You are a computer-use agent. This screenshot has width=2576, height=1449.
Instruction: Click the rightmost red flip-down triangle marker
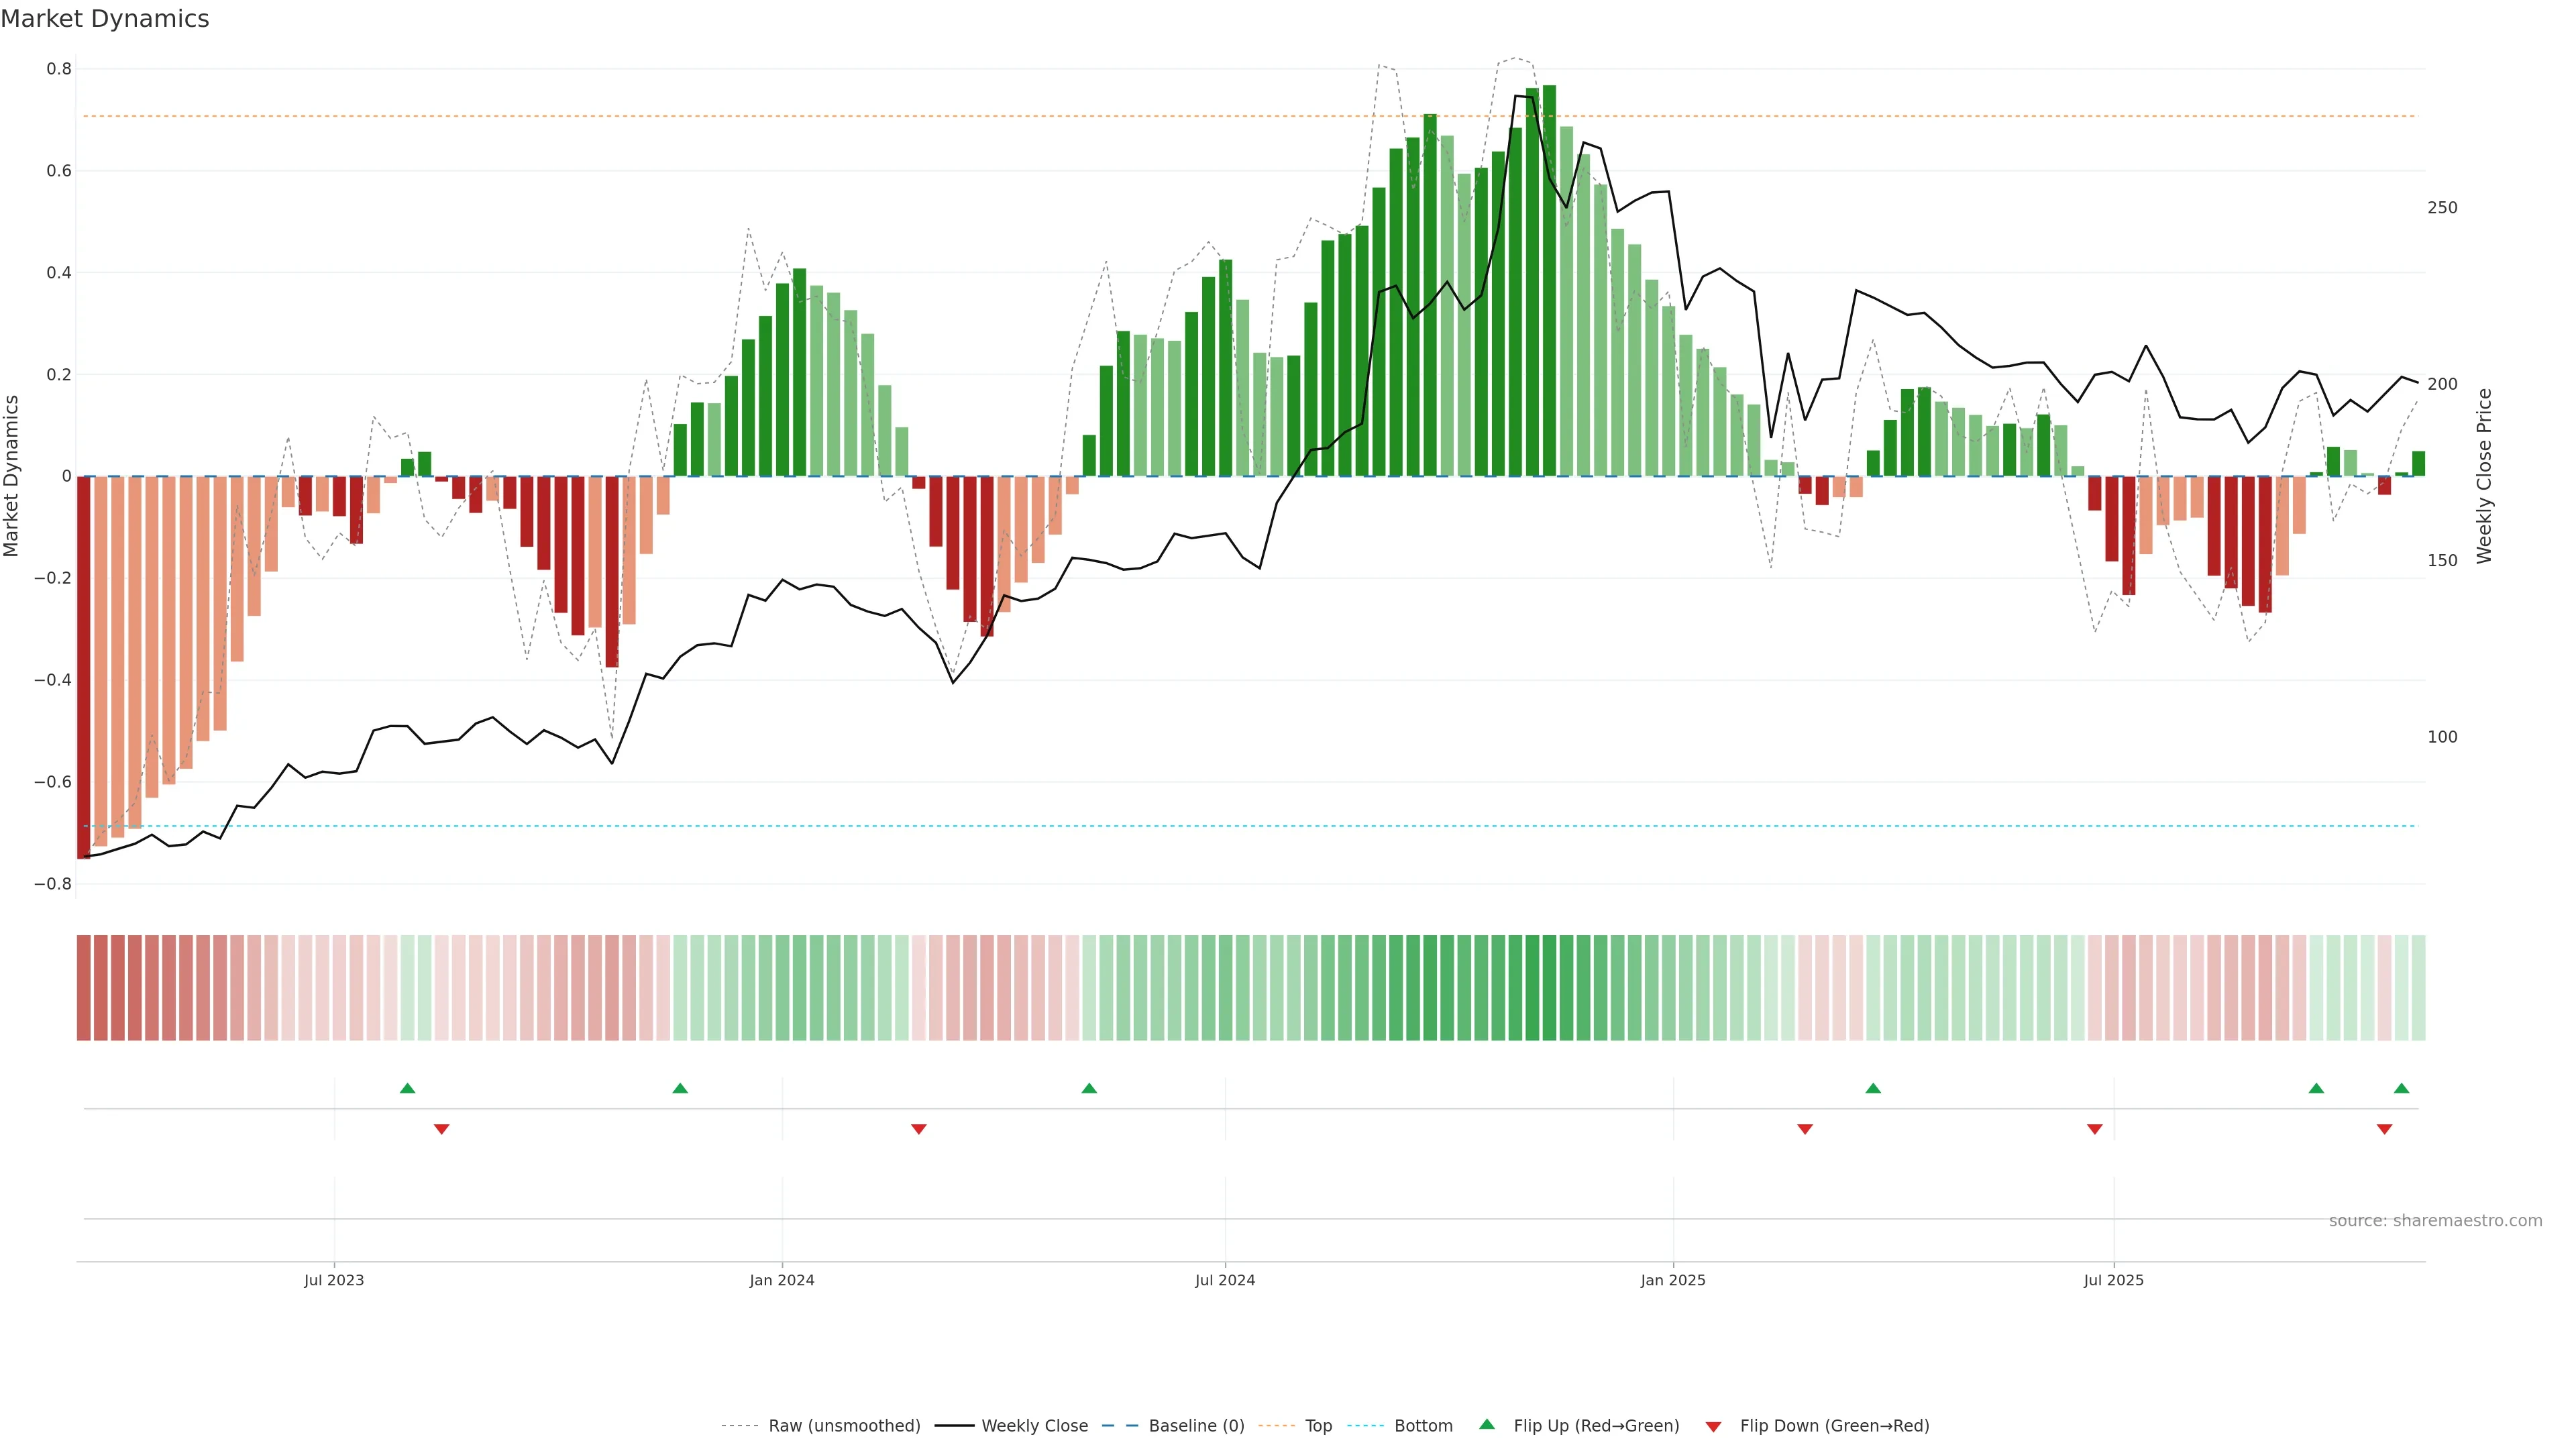click(2384, 1129)
